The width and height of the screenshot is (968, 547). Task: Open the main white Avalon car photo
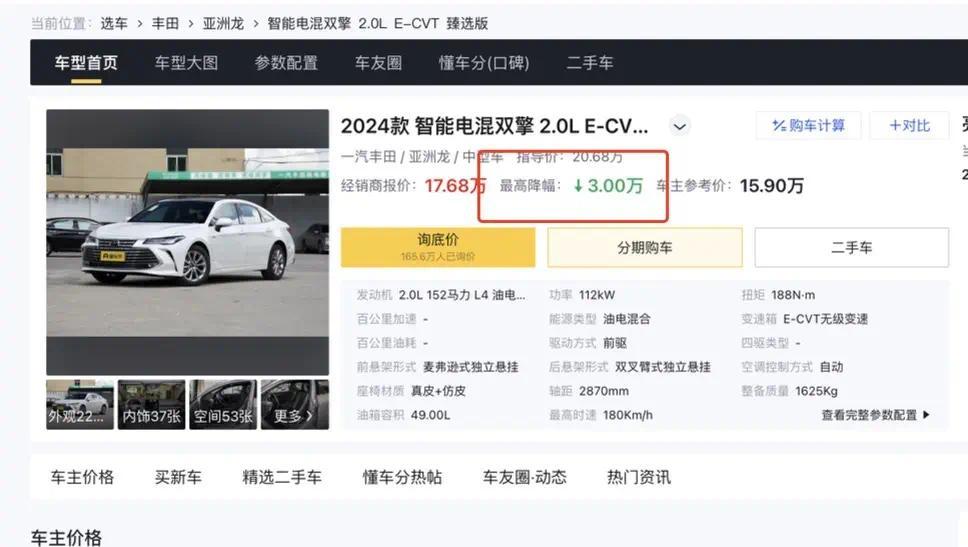click(x=188, y=242)
